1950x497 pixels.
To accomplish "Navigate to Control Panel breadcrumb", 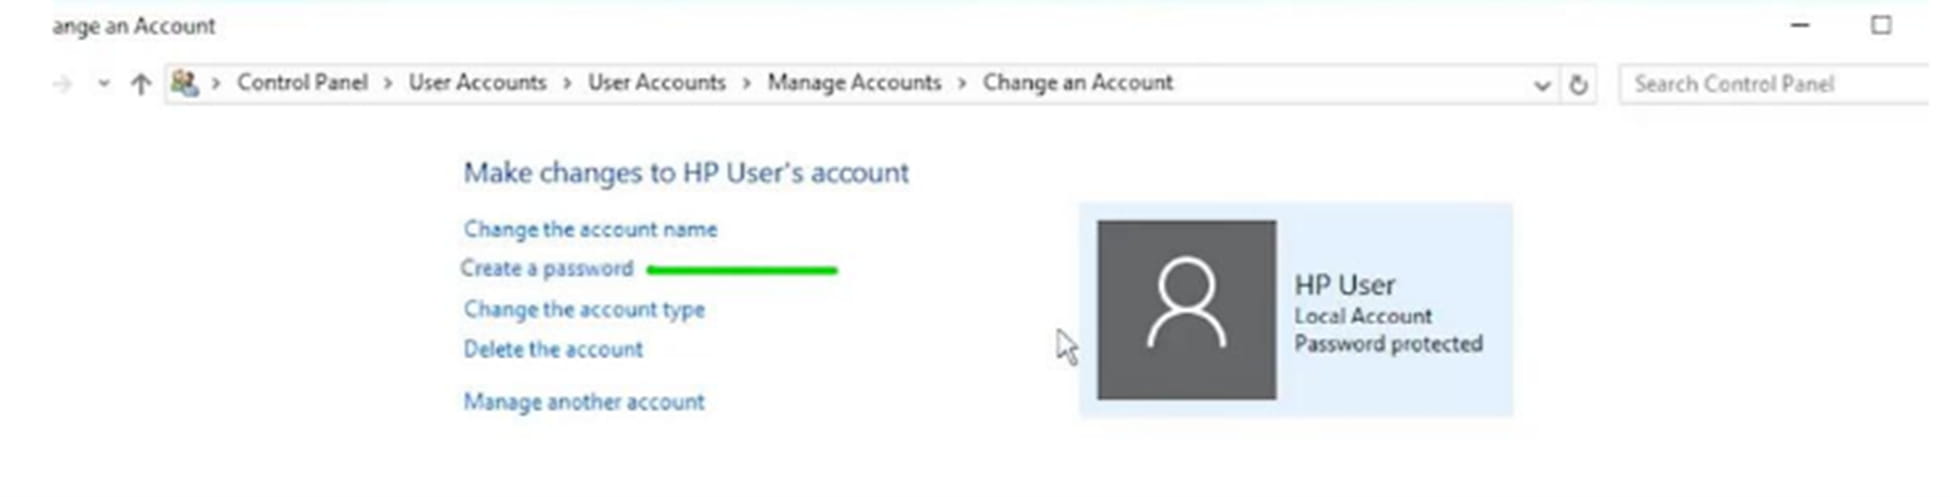I will [x=302, y=83].
